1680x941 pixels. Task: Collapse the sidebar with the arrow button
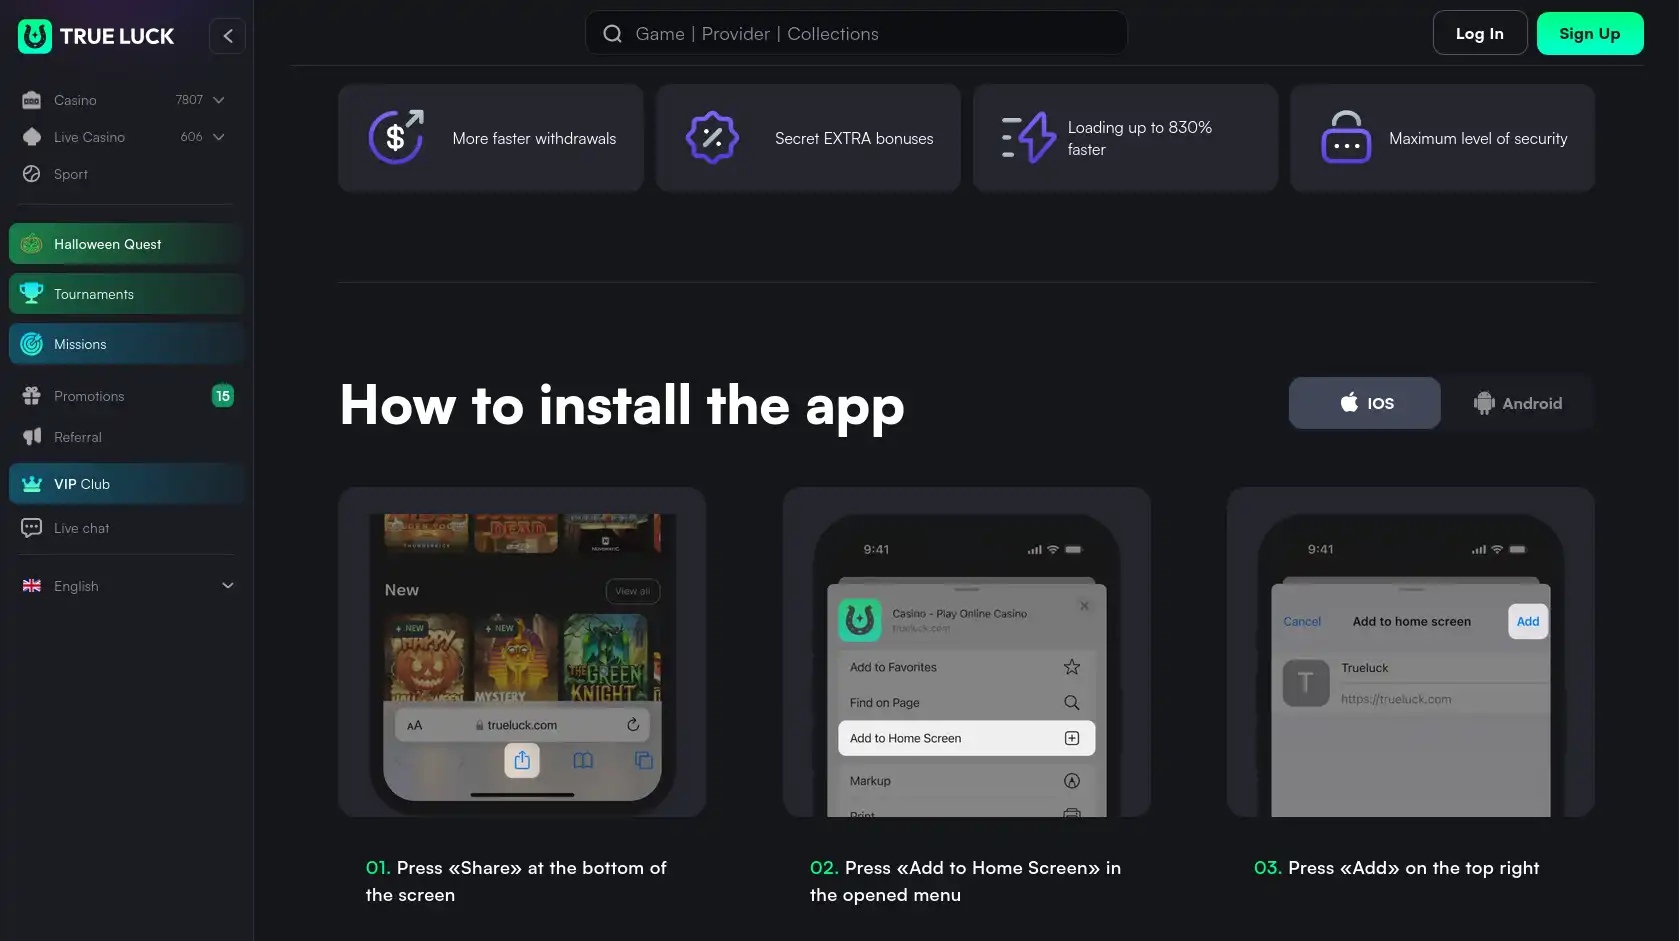click(x=228, y=36)
